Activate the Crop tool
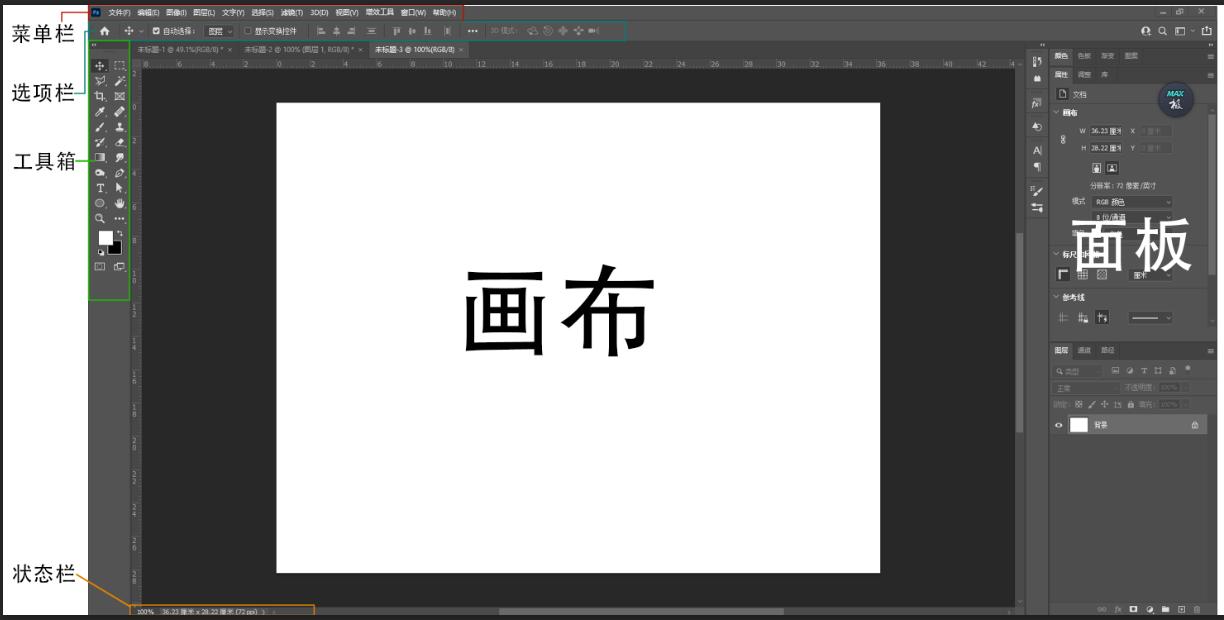1224x620 pixels. pyautogui.click(x=98, y=96)
